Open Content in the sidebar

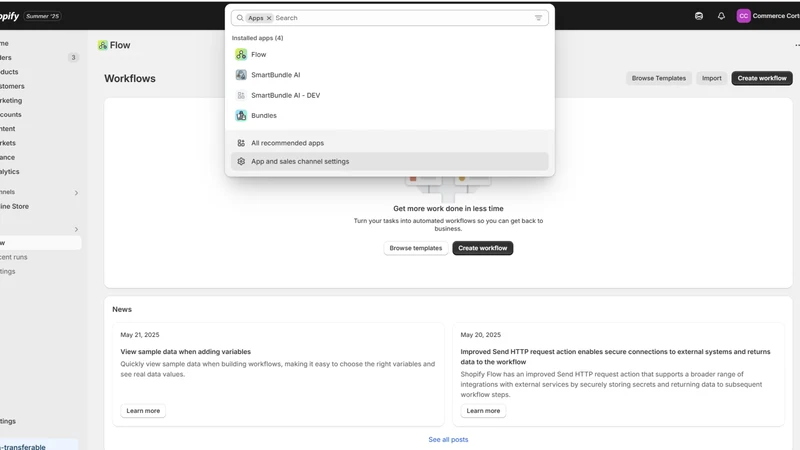click(x=40, y=129)
